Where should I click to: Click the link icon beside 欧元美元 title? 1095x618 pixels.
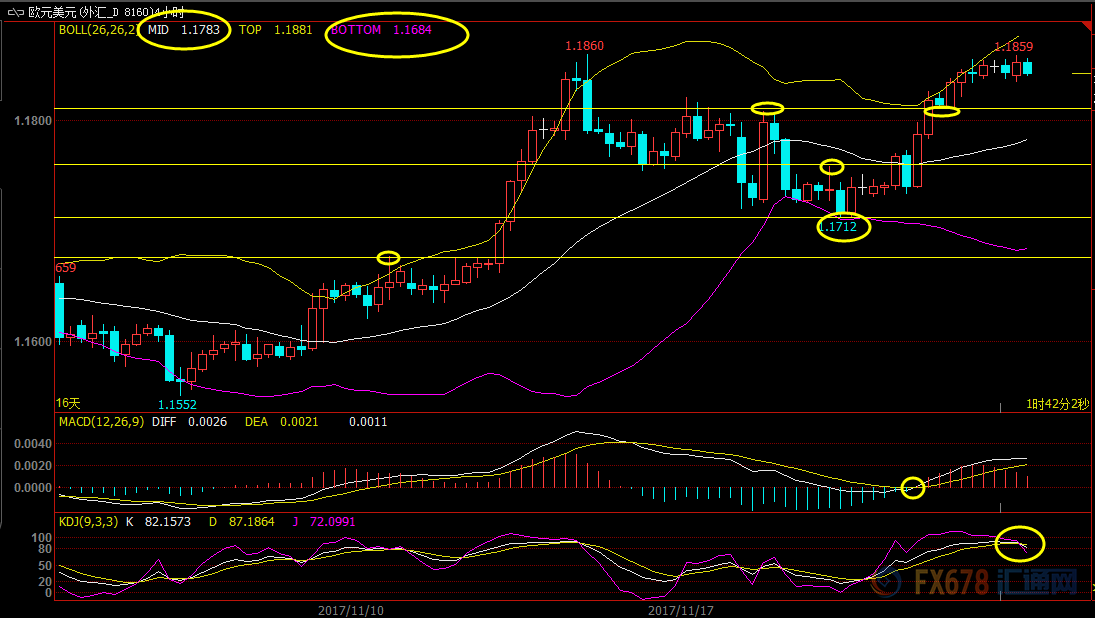tap(15, 13)
